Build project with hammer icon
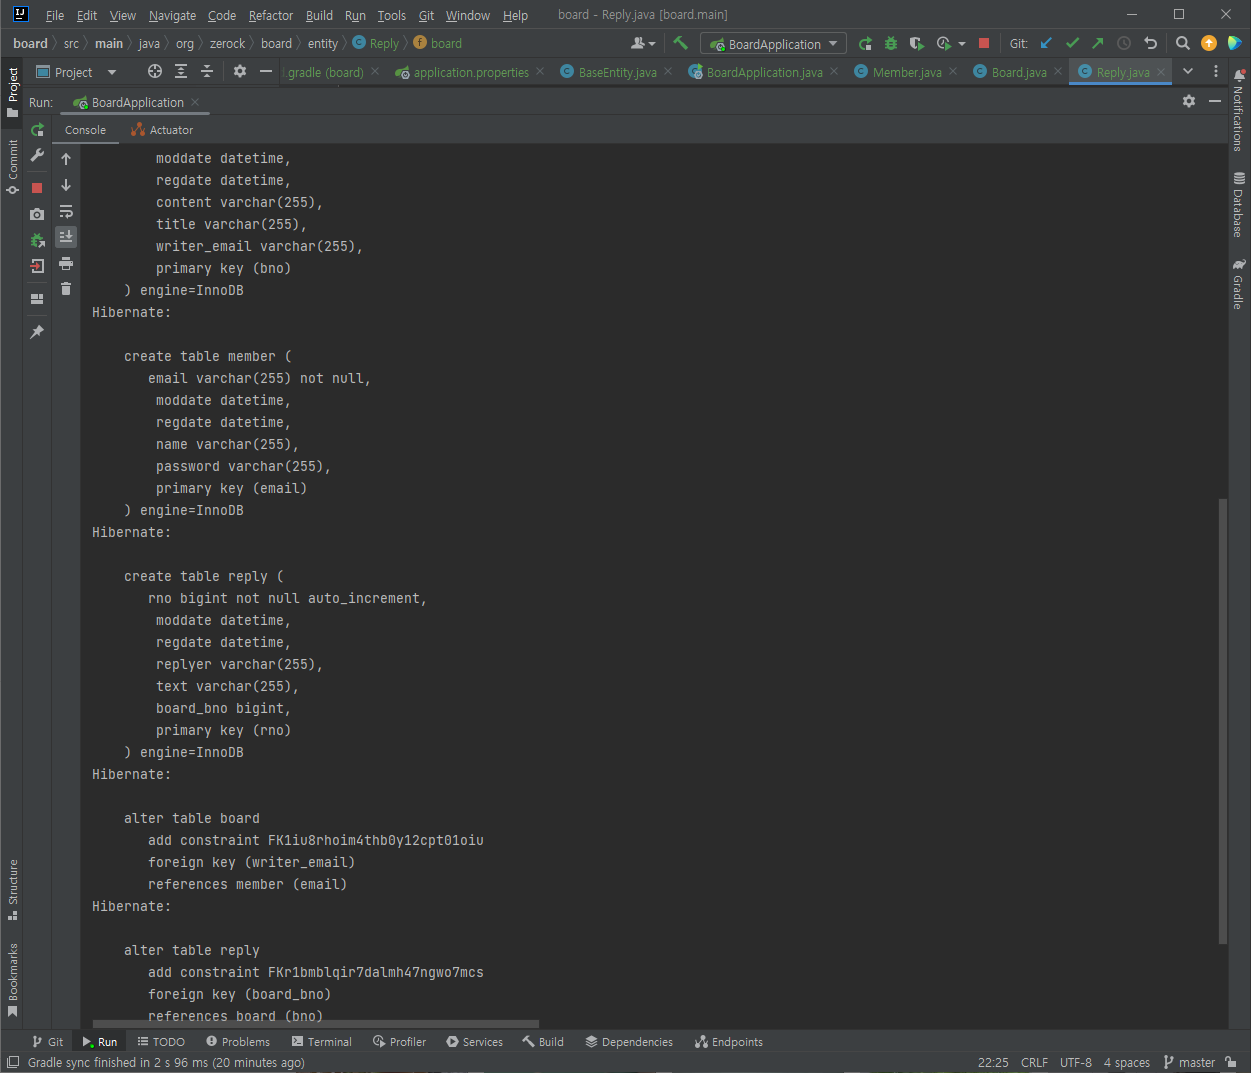 pyautogui.click(x=681, y=43)
